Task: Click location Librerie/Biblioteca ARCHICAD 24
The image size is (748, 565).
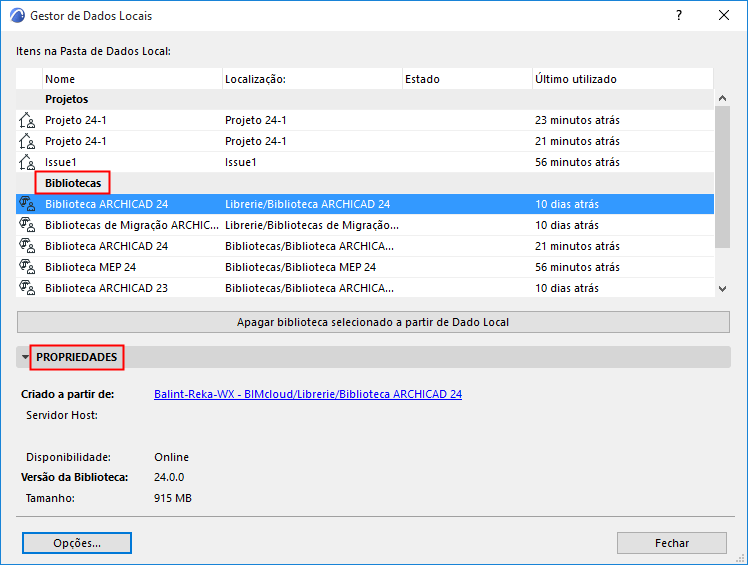Action: coord(308,204)
